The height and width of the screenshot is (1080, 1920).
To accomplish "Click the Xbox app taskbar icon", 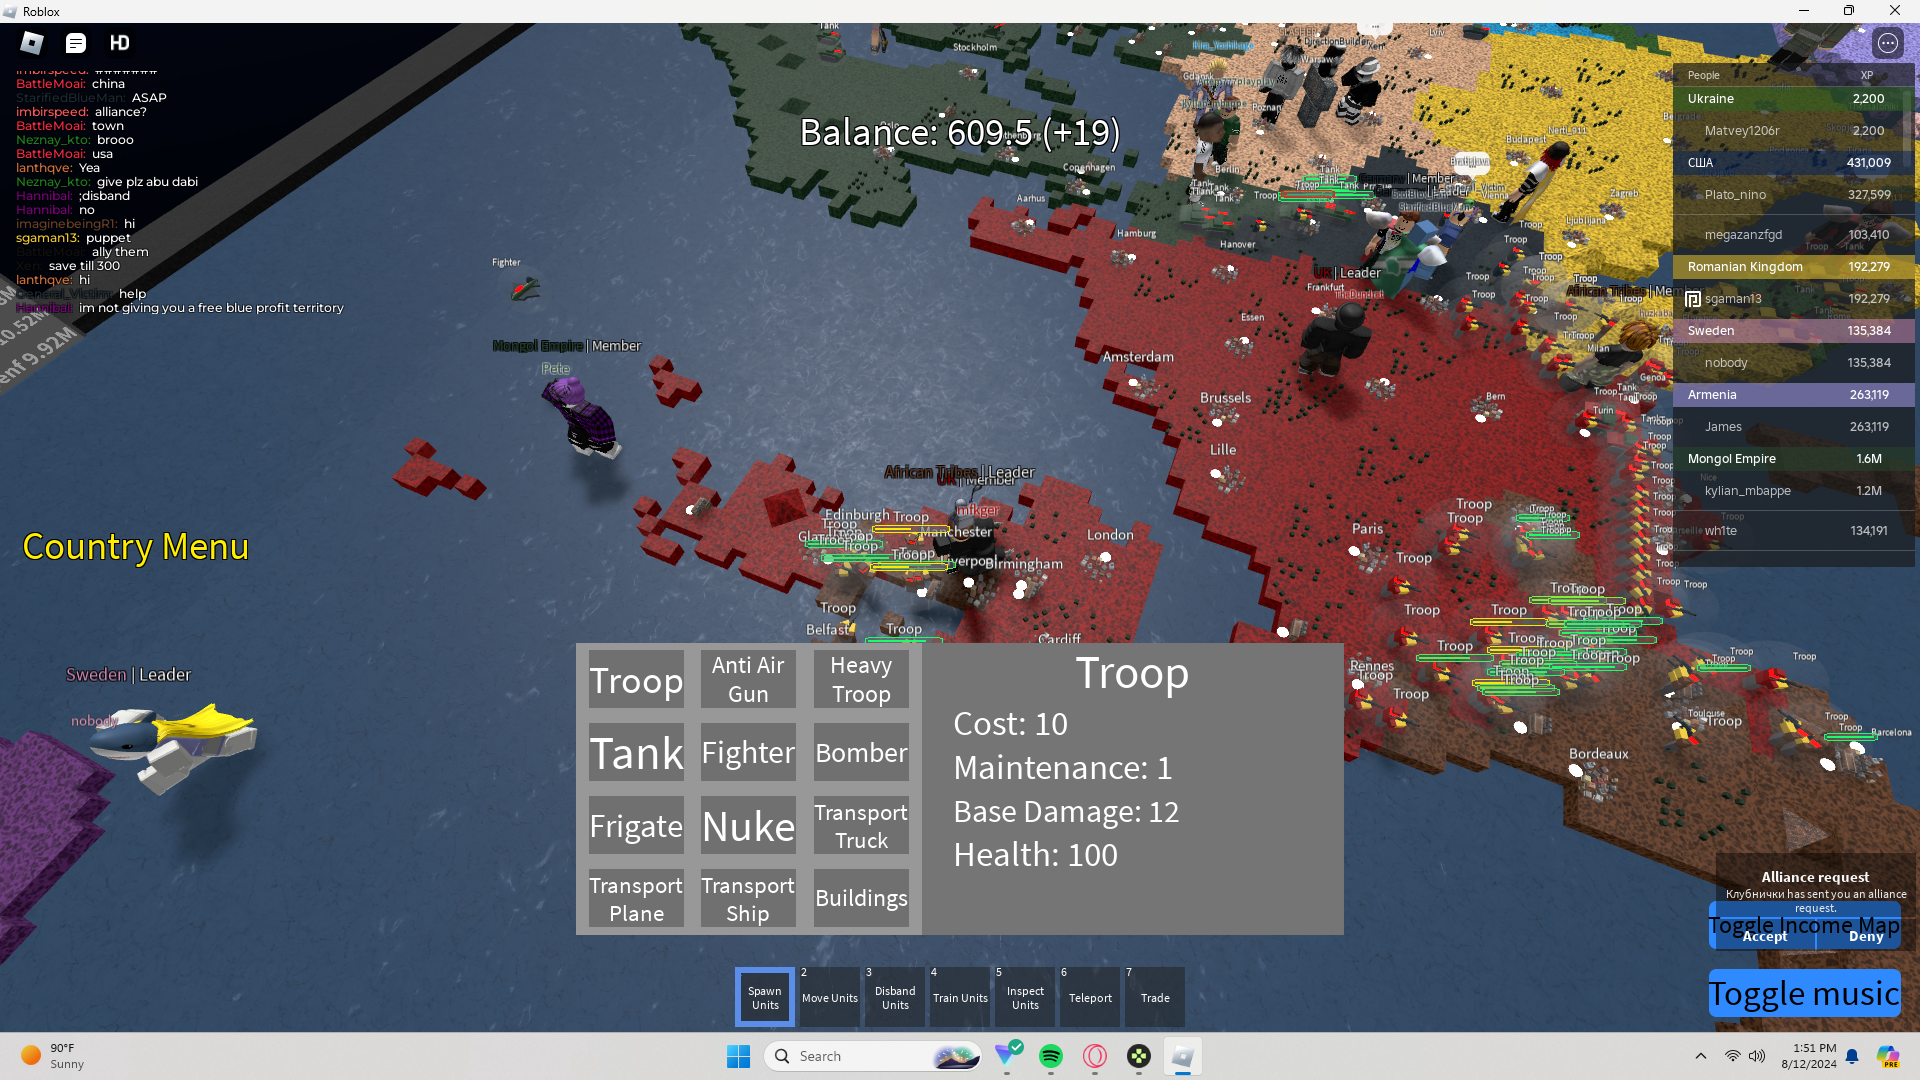I will 1139,1056.
